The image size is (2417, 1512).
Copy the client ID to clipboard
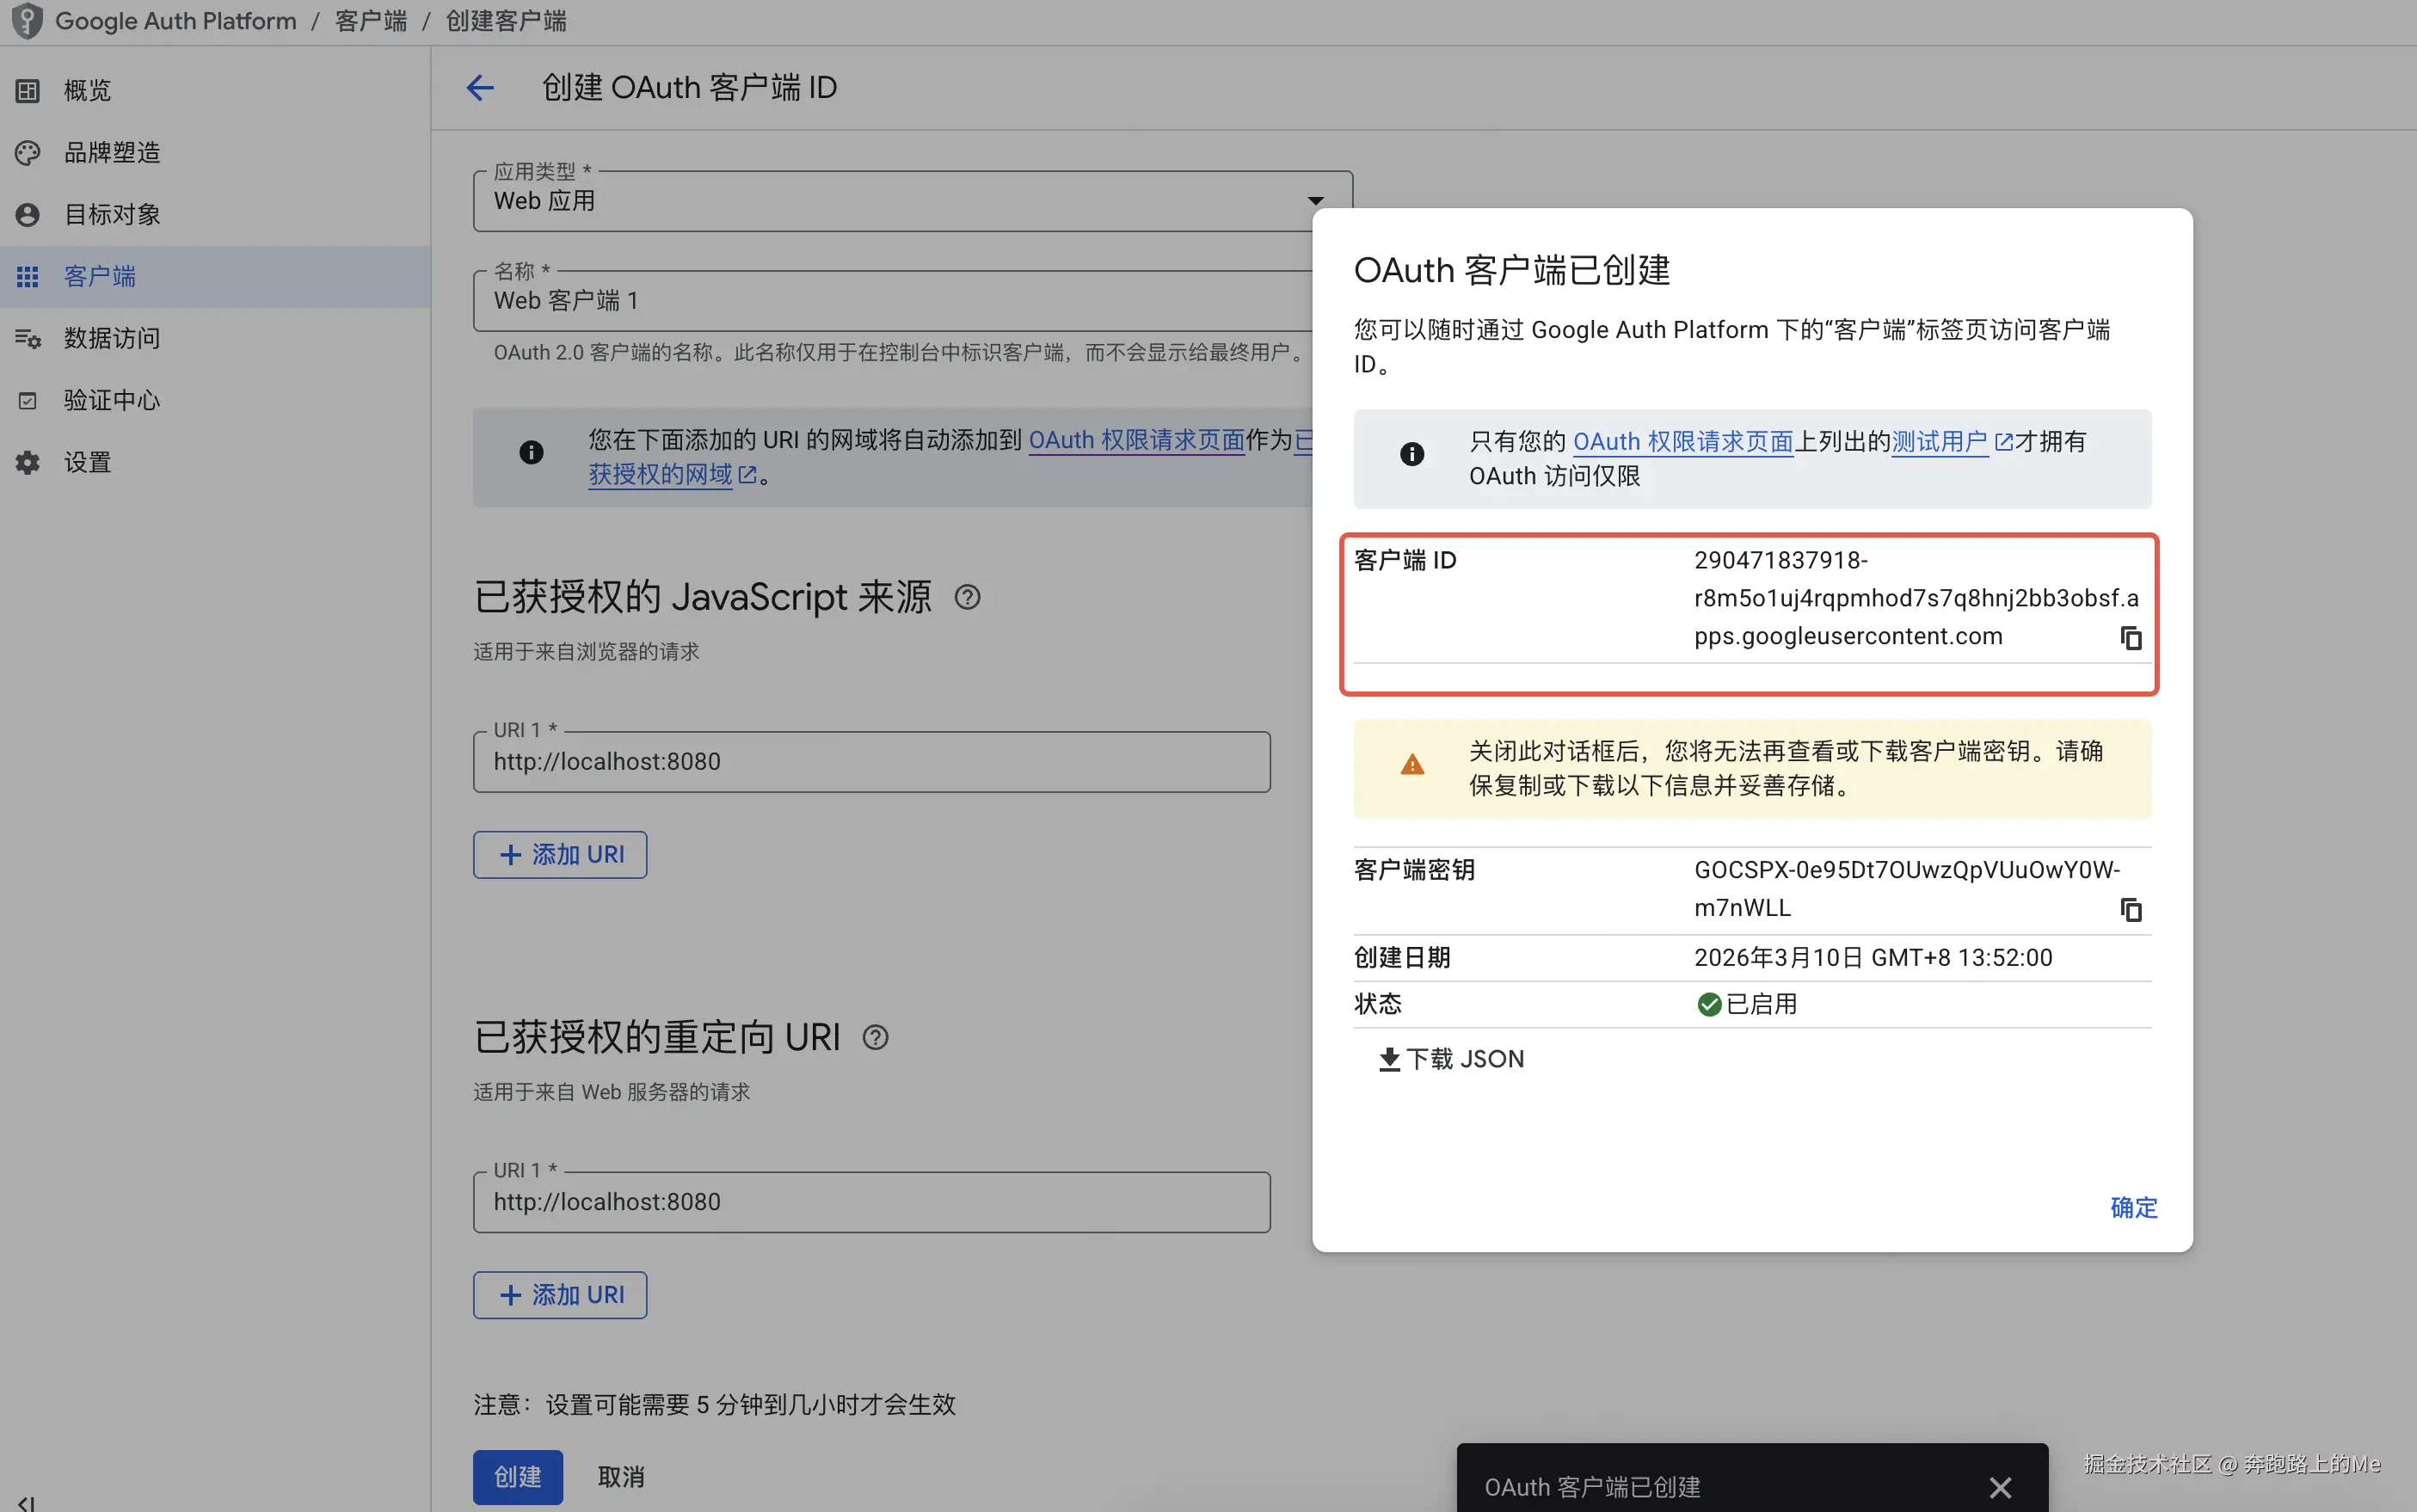point(2130,638)
